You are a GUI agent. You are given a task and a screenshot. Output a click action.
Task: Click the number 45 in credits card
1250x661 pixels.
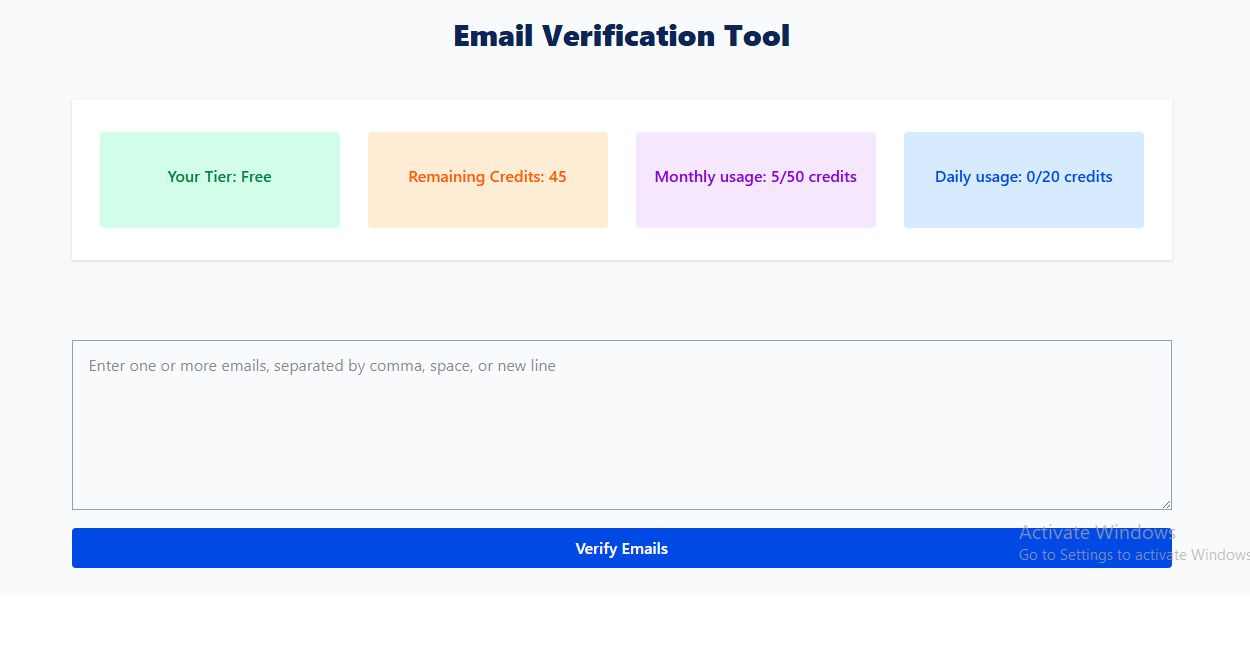pos(557,177)
